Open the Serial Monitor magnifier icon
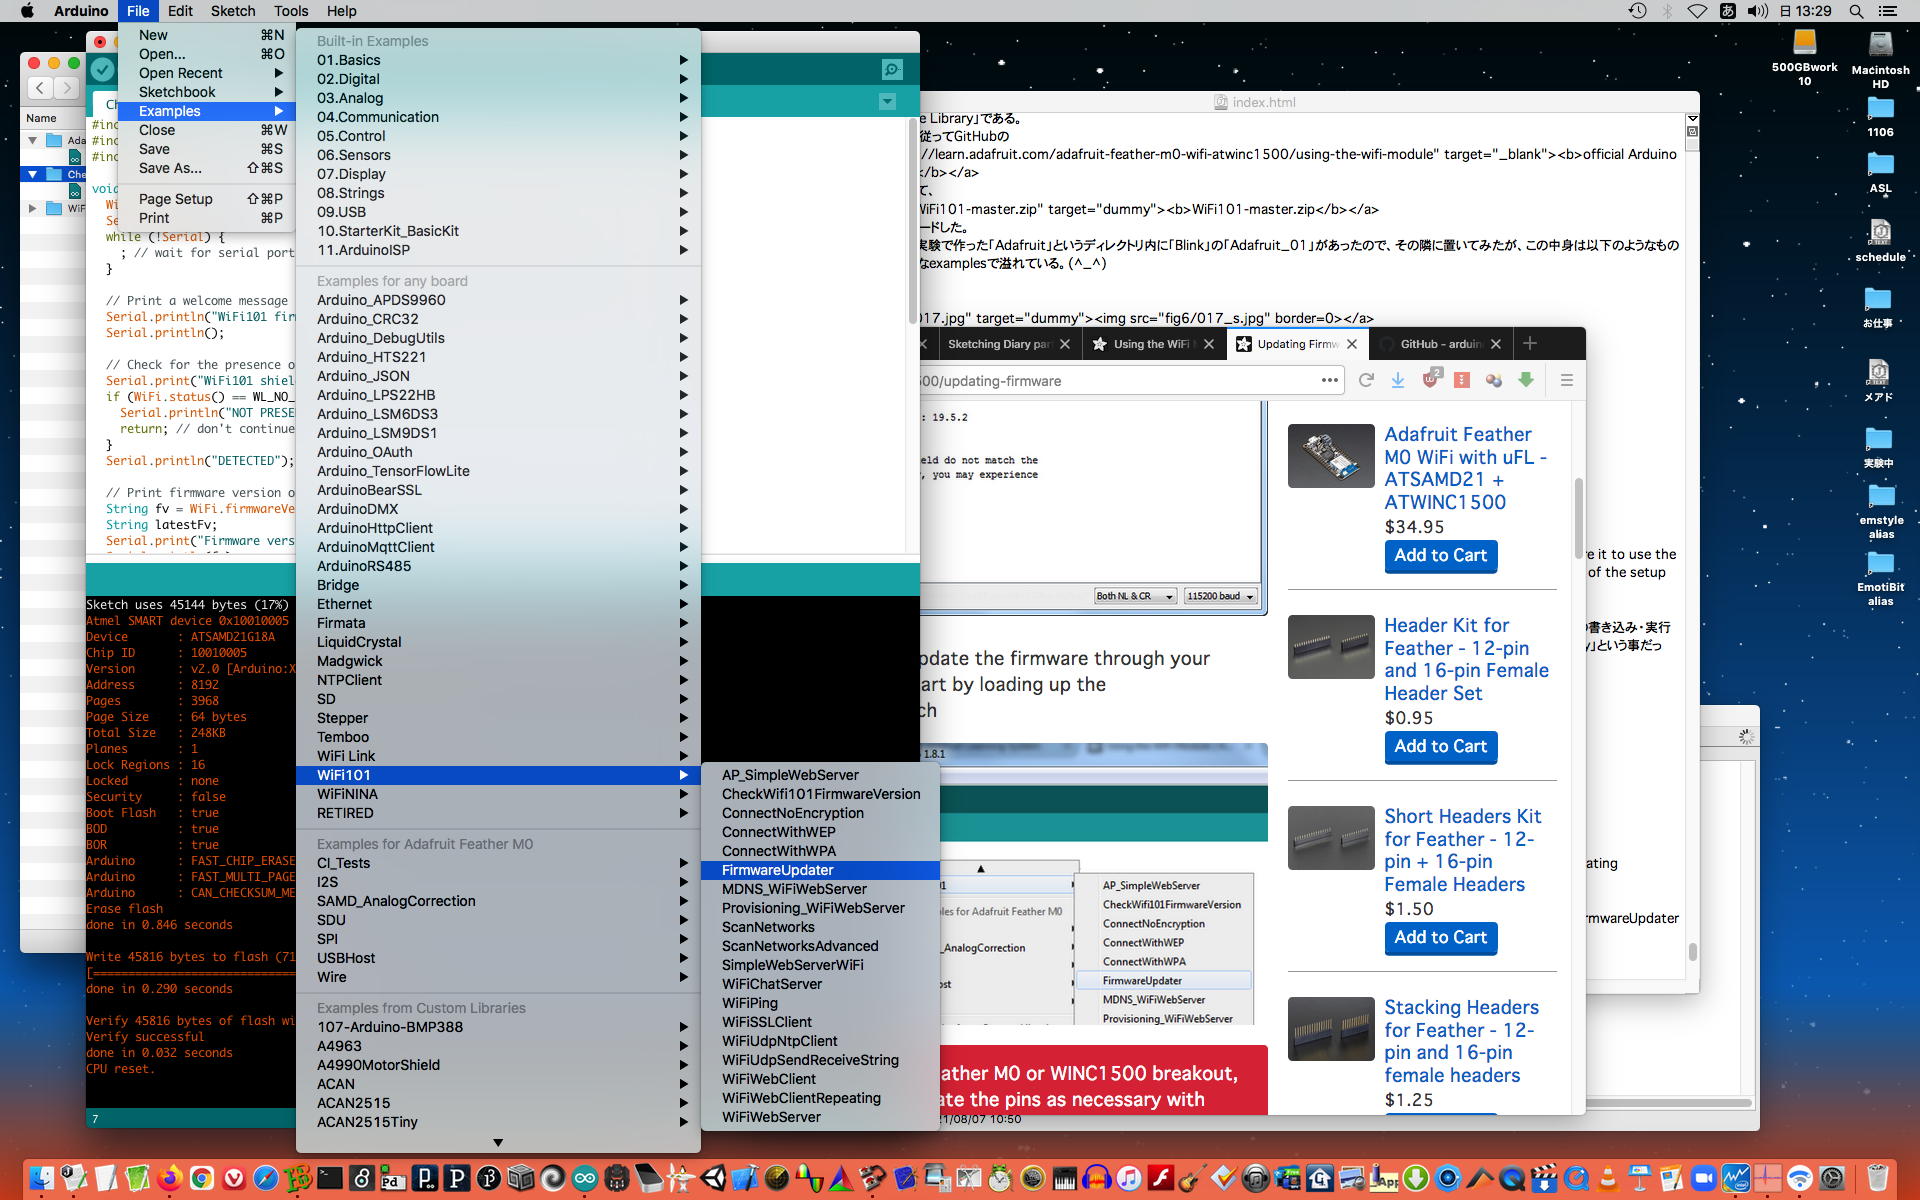 pos(891,69)
